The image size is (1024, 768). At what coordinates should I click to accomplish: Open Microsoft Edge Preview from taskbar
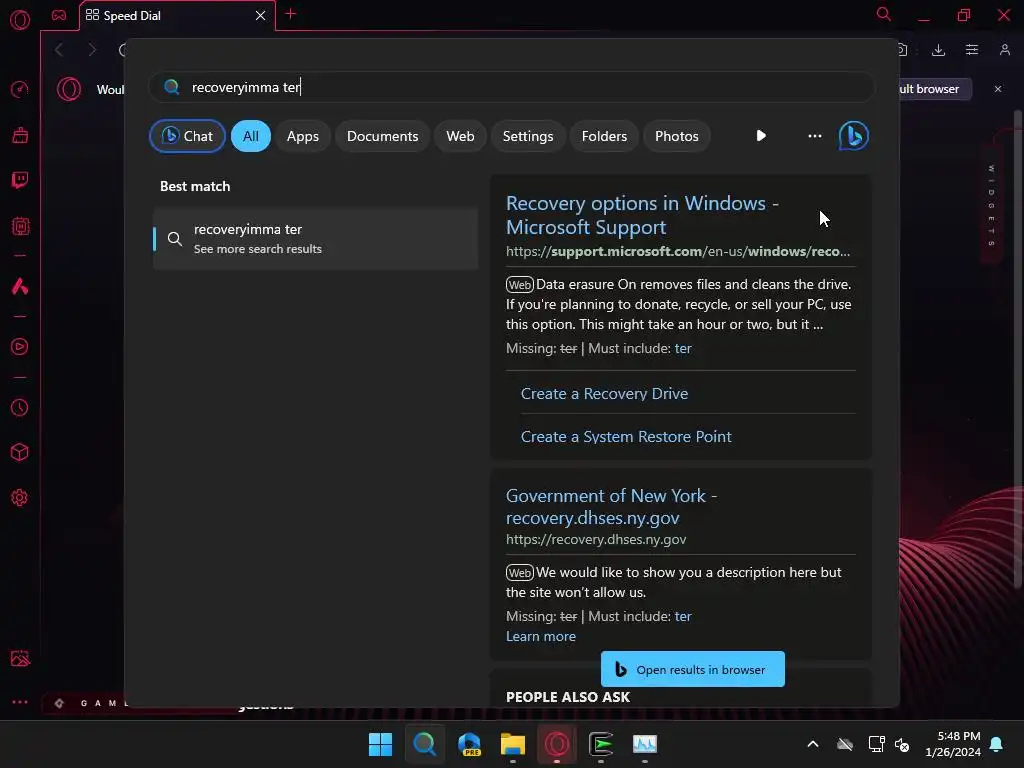coord(469,744)
